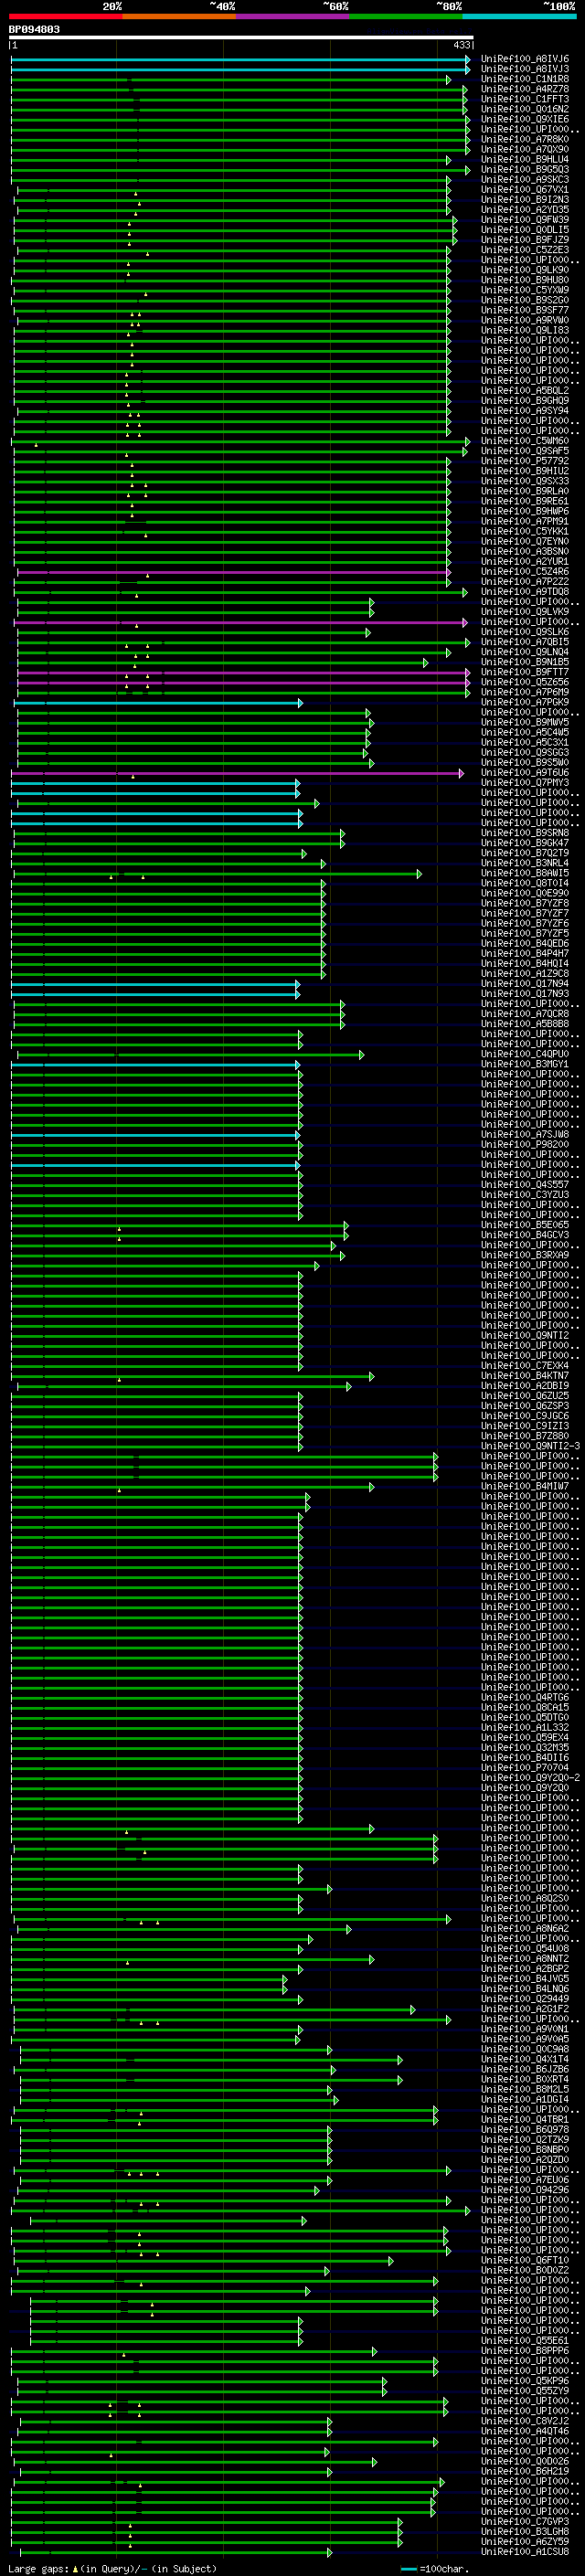Click hit label UniRef100_Q9SGG3
Viewport: 585px width, 2576px height.
[525, 753]
